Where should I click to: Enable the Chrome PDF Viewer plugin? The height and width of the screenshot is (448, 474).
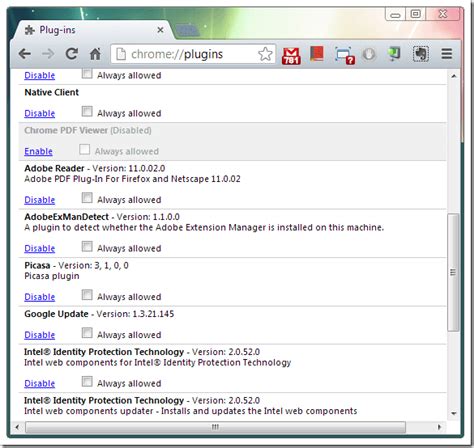coord(38,151)
